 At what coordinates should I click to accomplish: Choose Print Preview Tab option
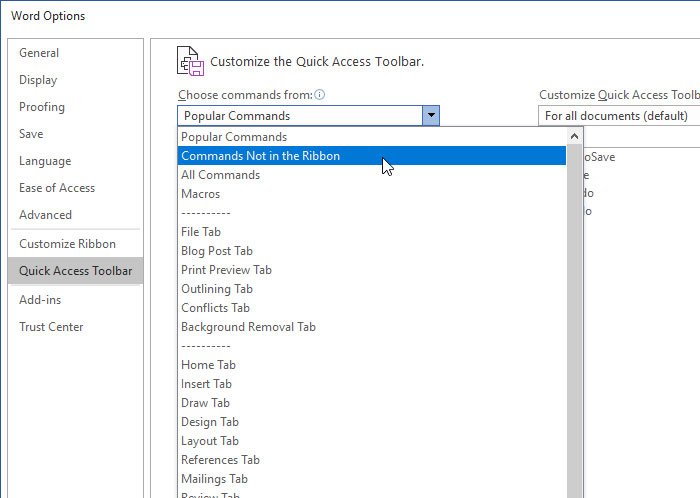226,270
